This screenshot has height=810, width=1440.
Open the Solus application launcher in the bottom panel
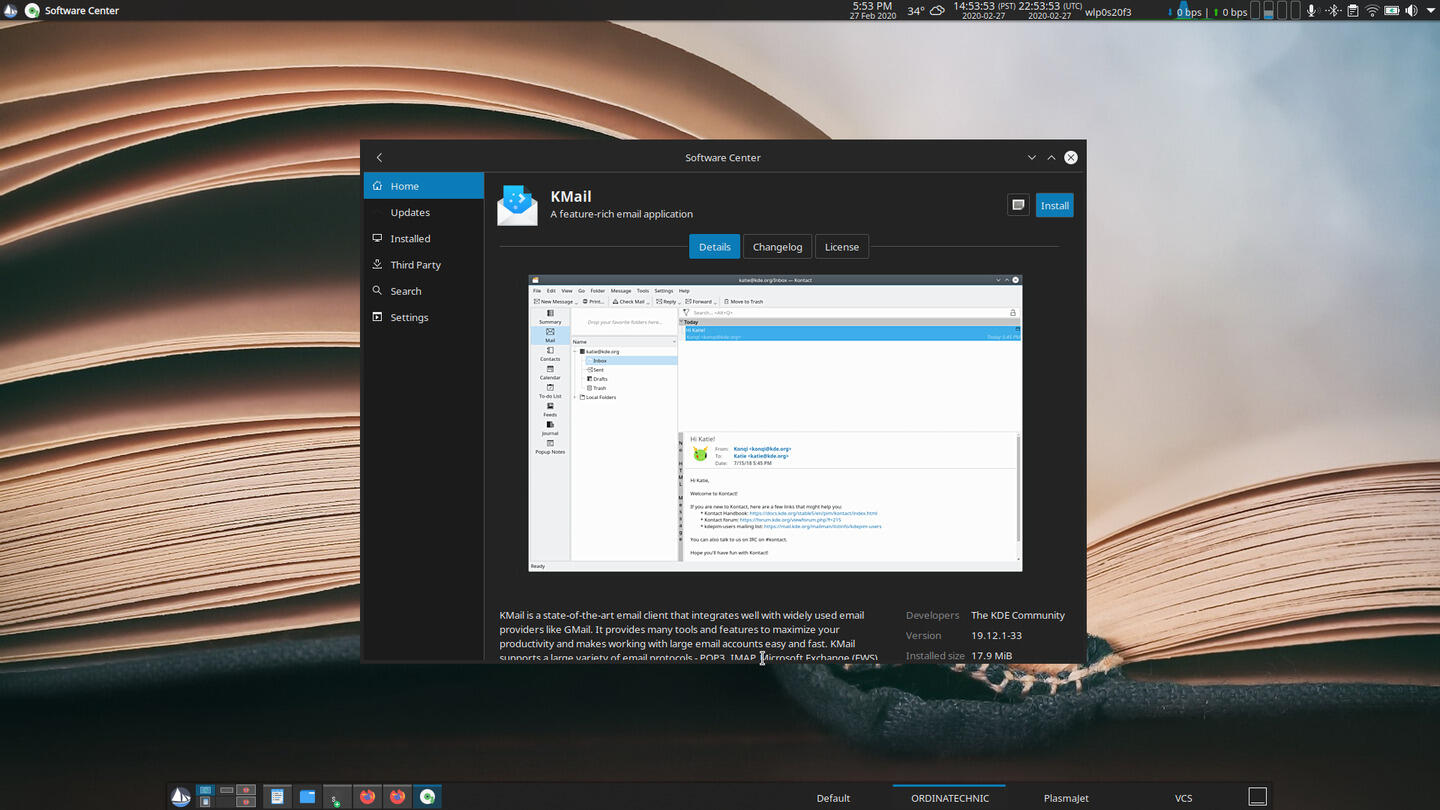coord(181,796)
